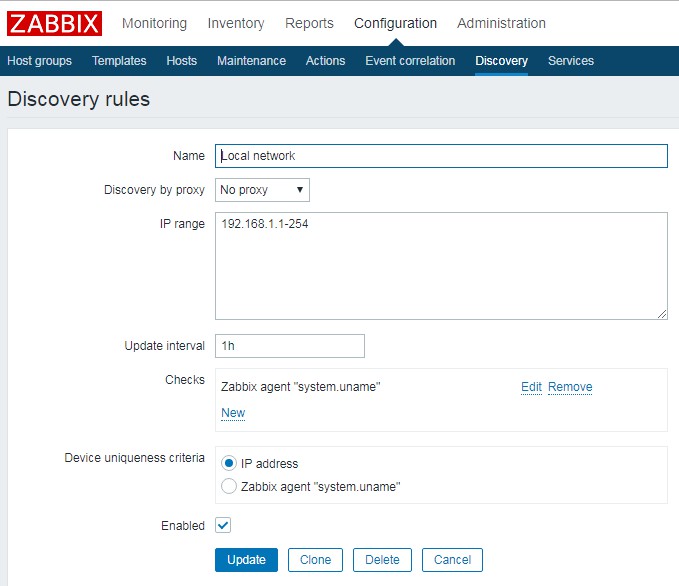The width and height of the screenshot is (679, 586).
Task: Select the IP address uniqueness radio button
Action: [x=229, y=463]
